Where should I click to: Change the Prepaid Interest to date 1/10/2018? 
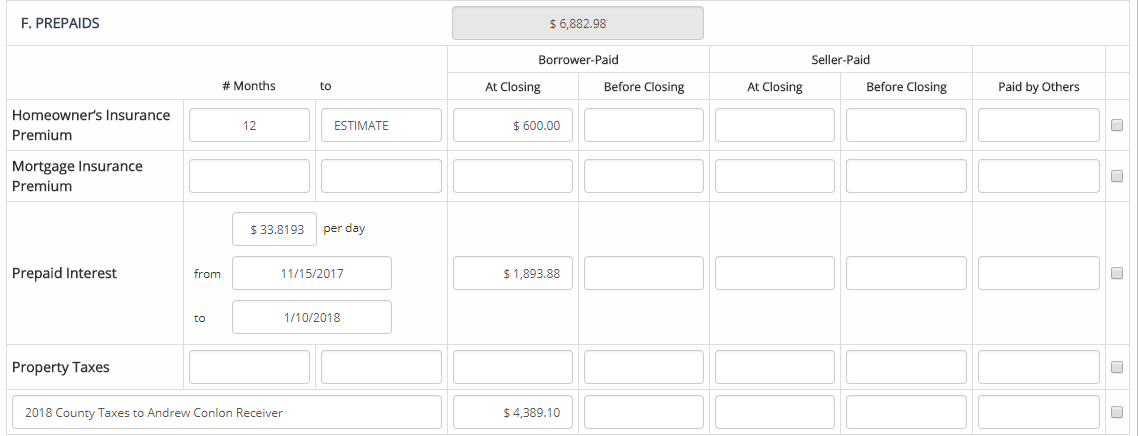[312, 317]
